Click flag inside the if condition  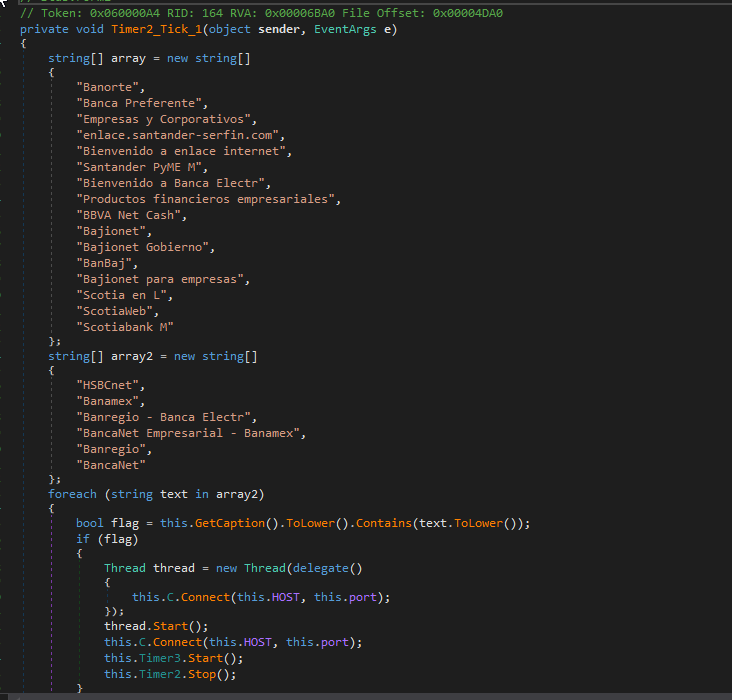118,539
